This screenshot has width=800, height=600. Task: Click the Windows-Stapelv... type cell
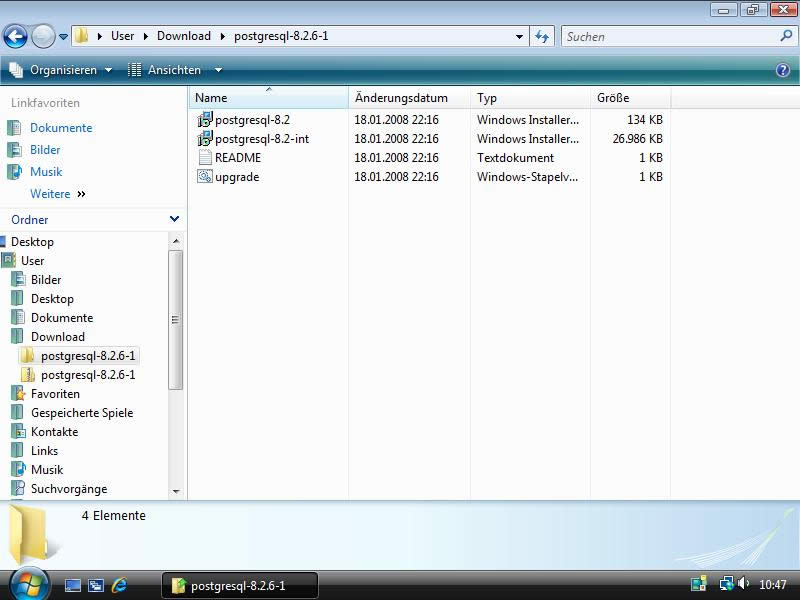tap(528, 177)
